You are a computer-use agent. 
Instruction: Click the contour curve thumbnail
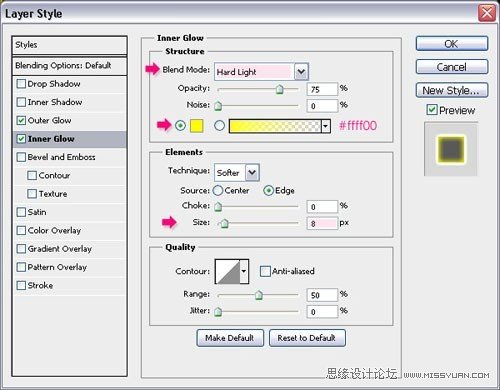click(x=228, y=271)
